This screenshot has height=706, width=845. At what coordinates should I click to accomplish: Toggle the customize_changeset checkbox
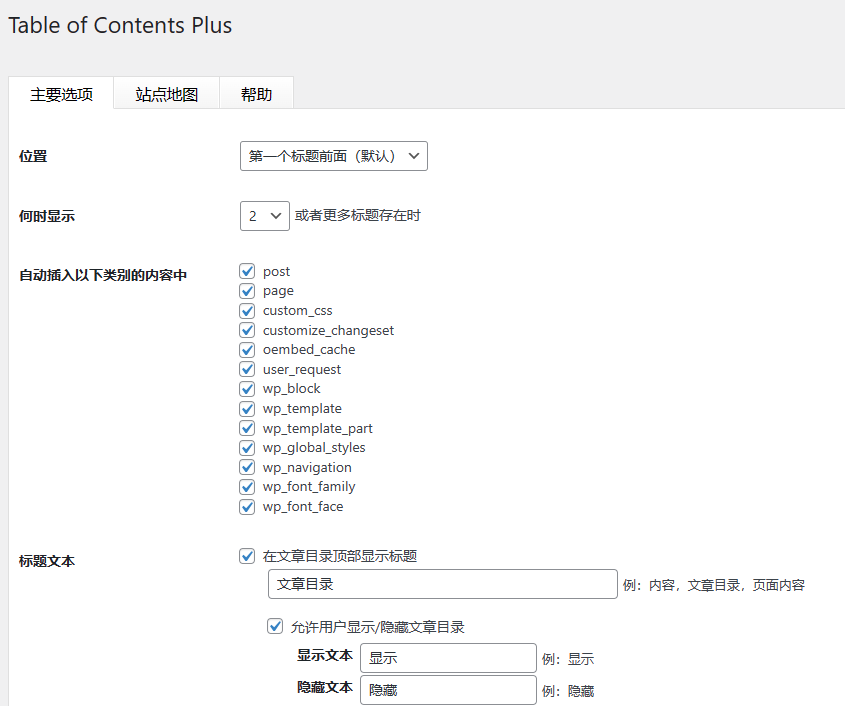coord(247,330)
